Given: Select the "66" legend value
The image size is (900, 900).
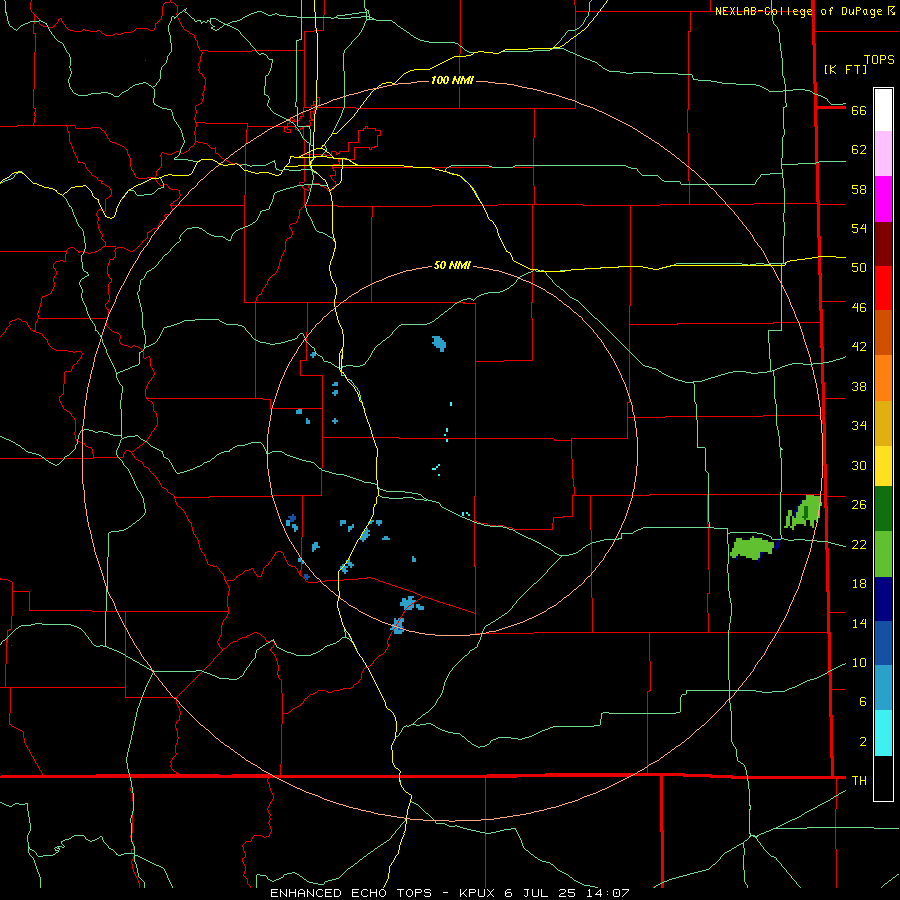Looking at the screenshot, I should coord(859,111).
